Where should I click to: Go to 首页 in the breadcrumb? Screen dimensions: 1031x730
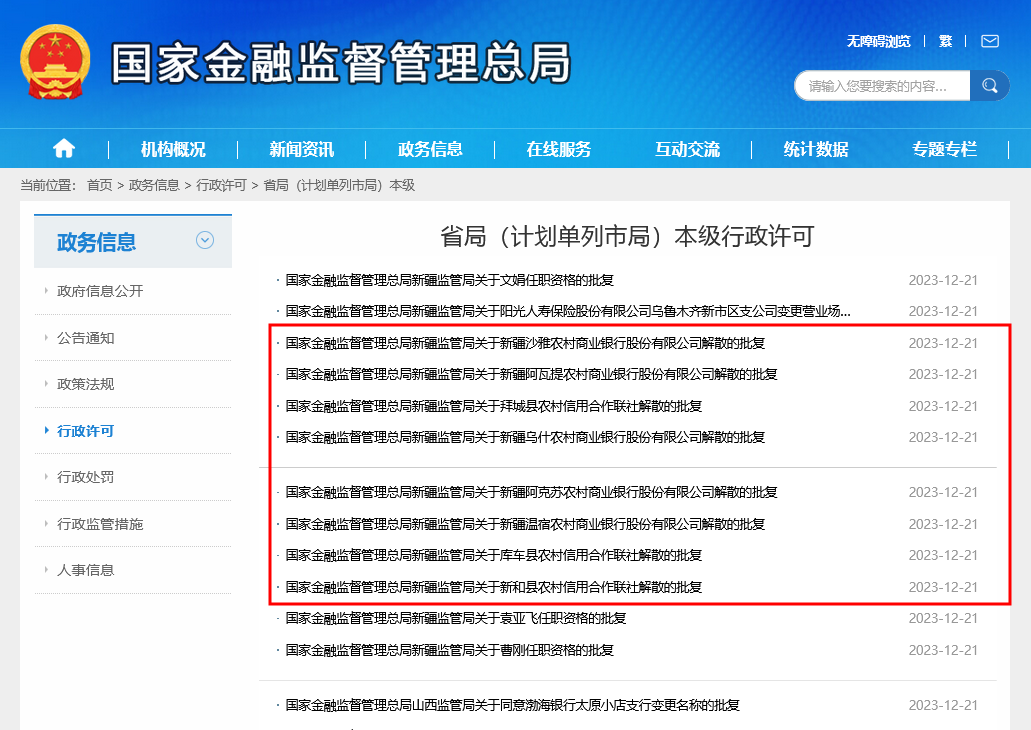100,185
